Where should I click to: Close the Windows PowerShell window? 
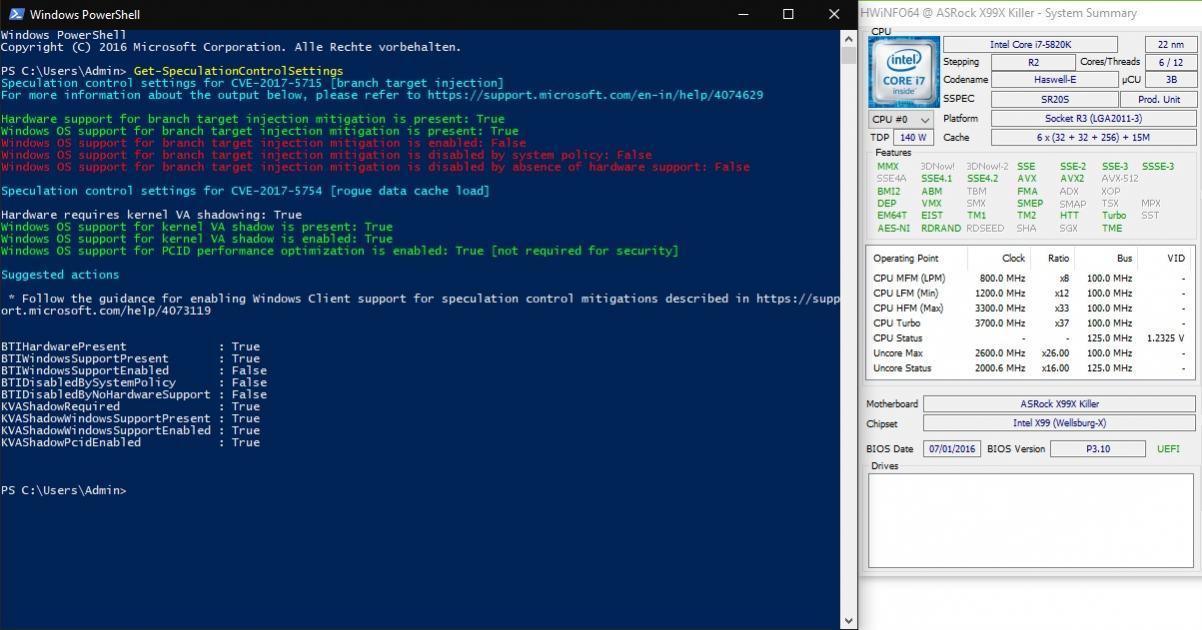835,14
